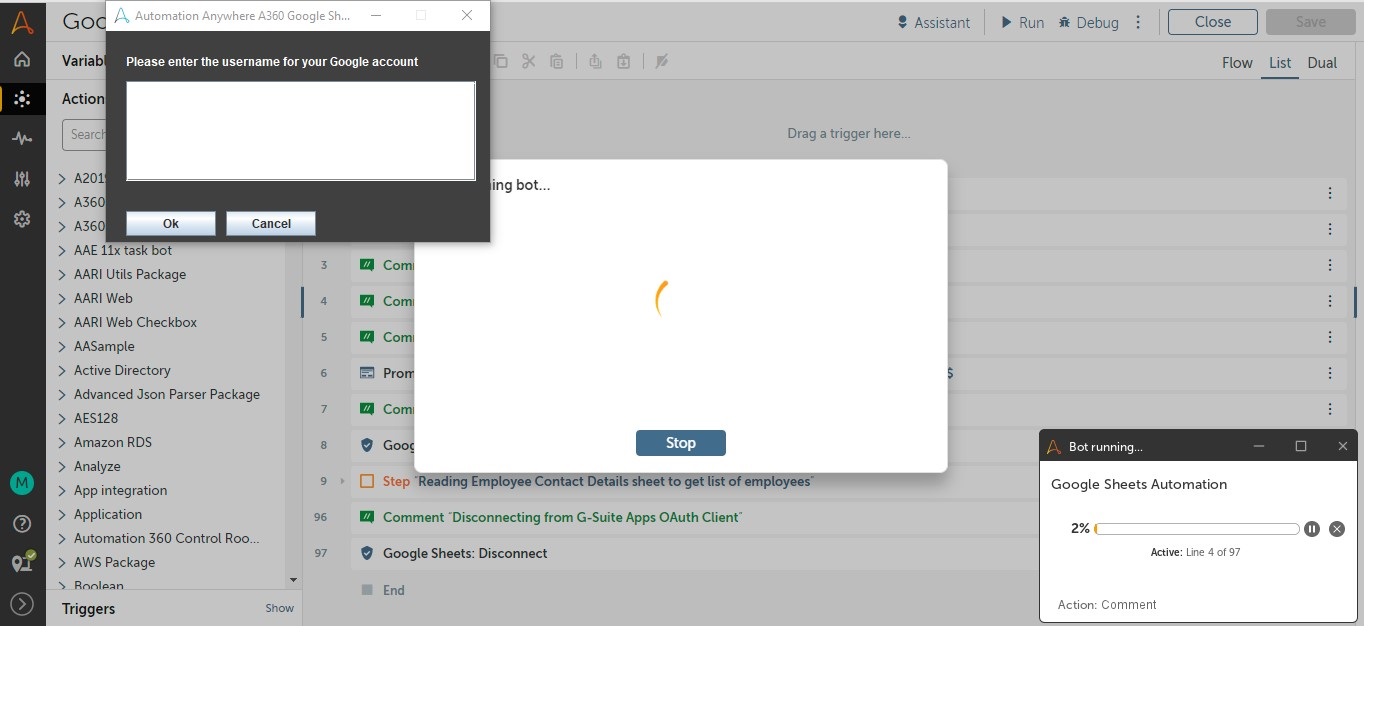The image size is (1386, 724).
Task: Click the Actions search field
Action: pyautogui.click(x=85, y=134)
